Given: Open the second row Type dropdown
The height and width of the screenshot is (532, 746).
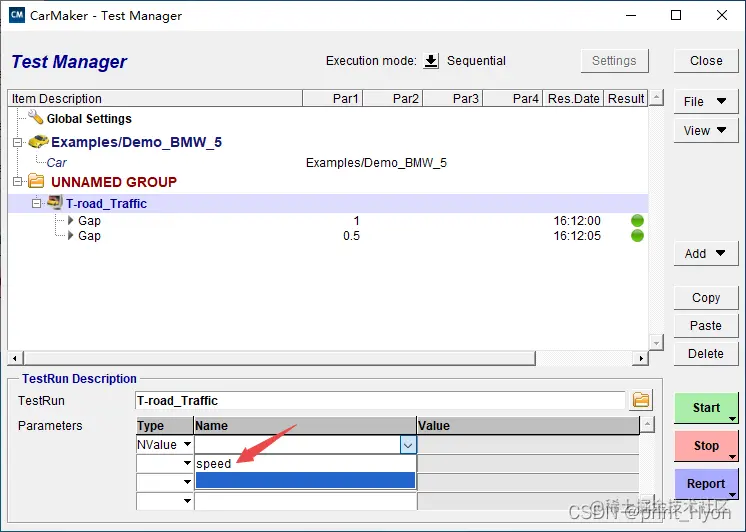Looking at the screenshot, I should [187, 463].
